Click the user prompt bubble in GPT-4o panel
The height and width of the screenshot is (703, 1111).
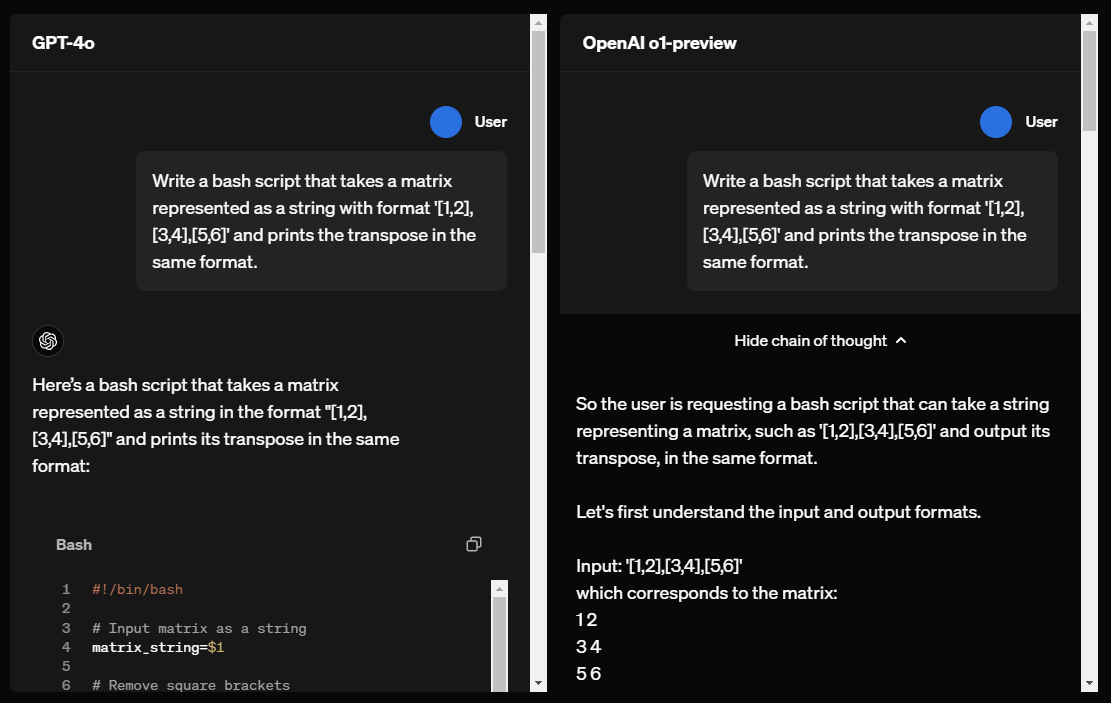320,220
